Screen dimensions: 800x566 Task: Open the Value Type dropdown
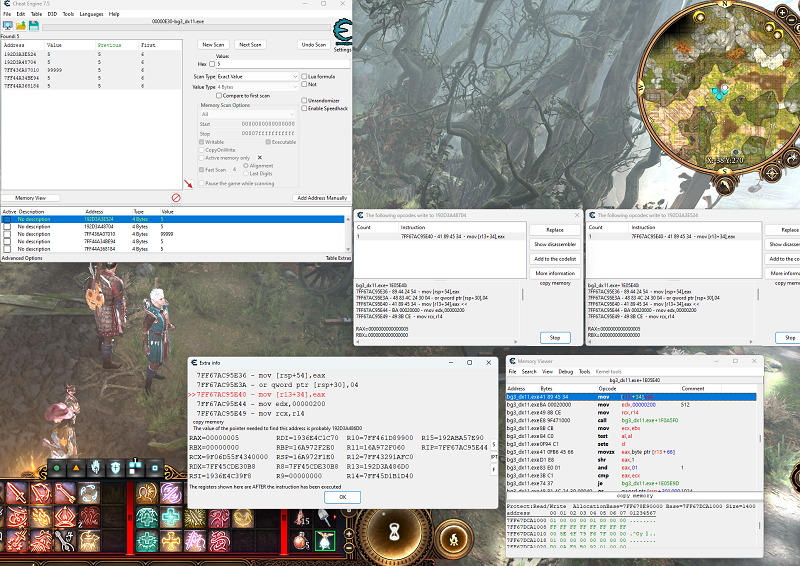258,87
